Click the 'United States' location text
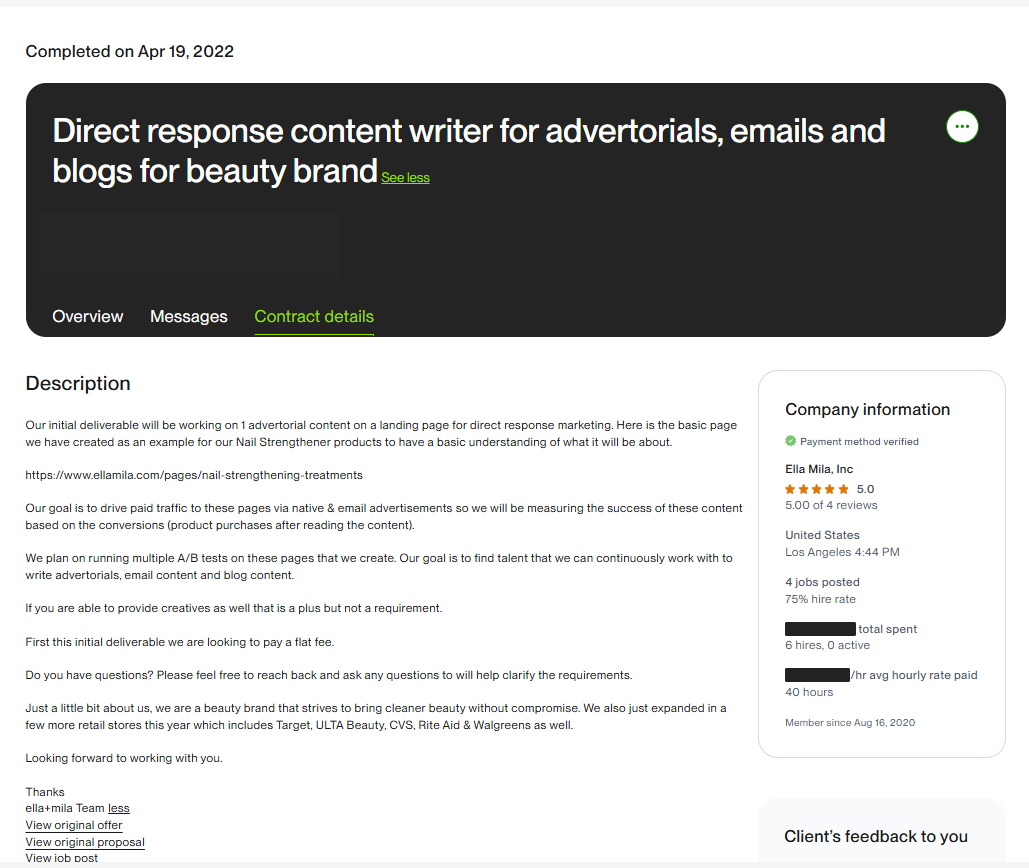The image size is (1029, 868). (x=822, y=535)
